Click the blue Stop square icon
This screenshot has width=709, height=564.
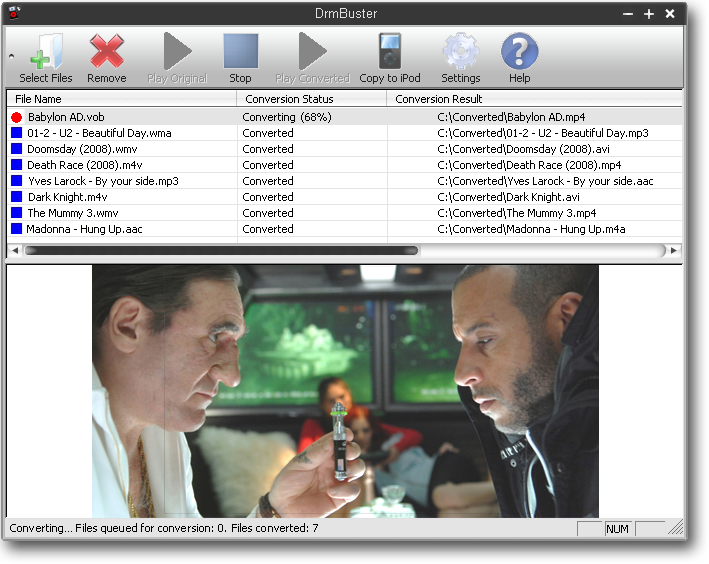click(x=241, y=51)
